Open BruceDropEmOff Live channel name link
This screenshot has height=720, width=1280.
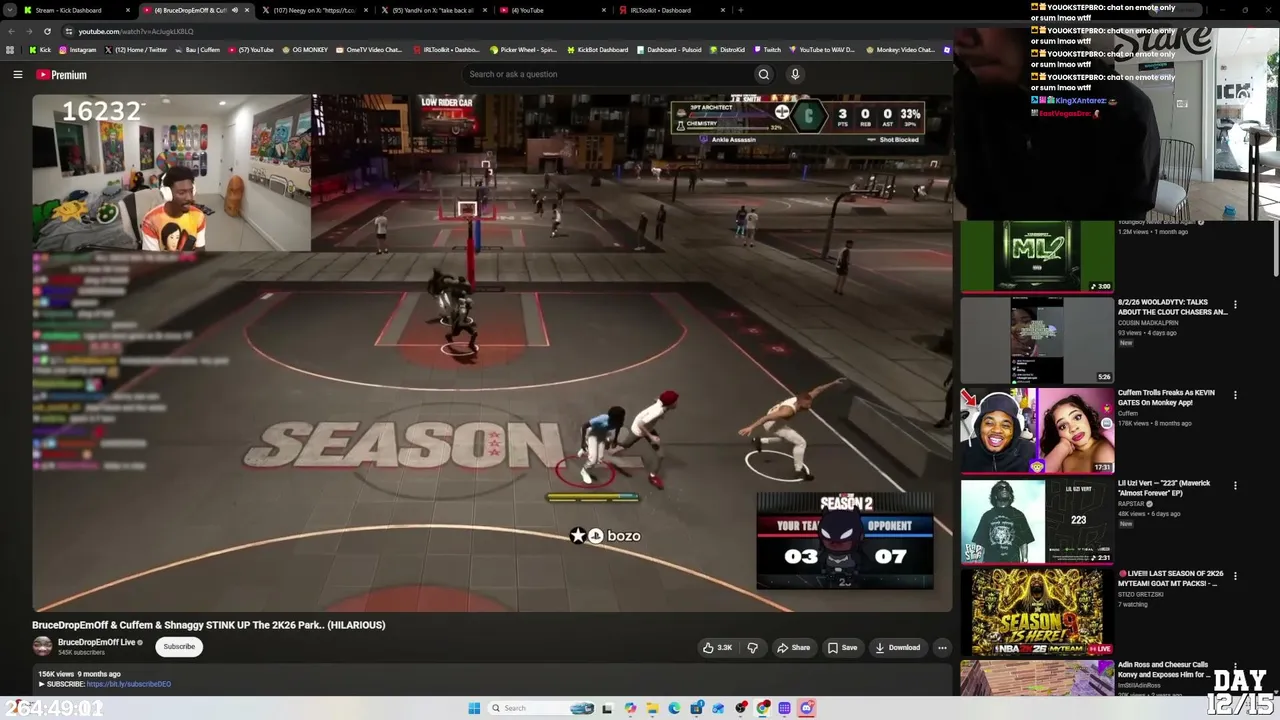coord(96,642)
